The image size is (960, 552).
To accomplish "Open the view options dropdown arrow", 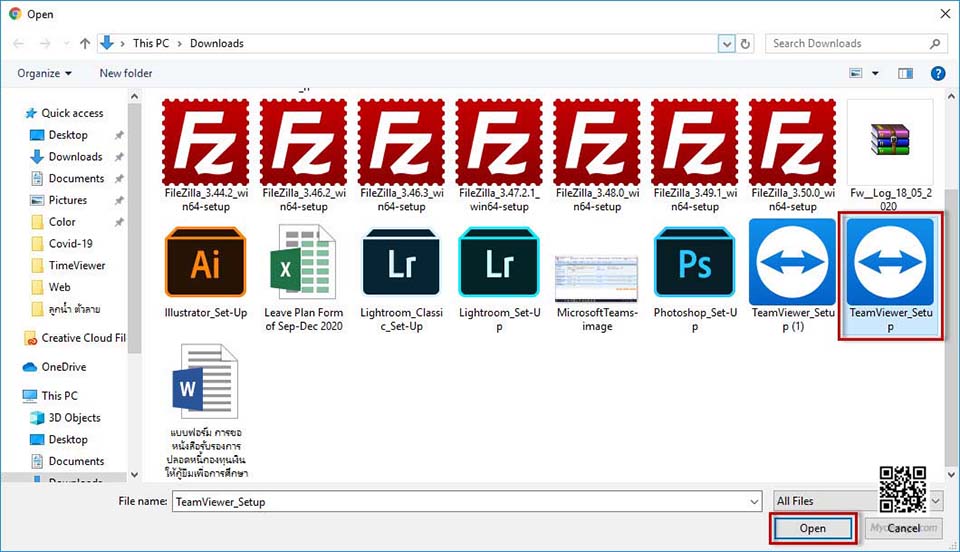I will [876, 73].
